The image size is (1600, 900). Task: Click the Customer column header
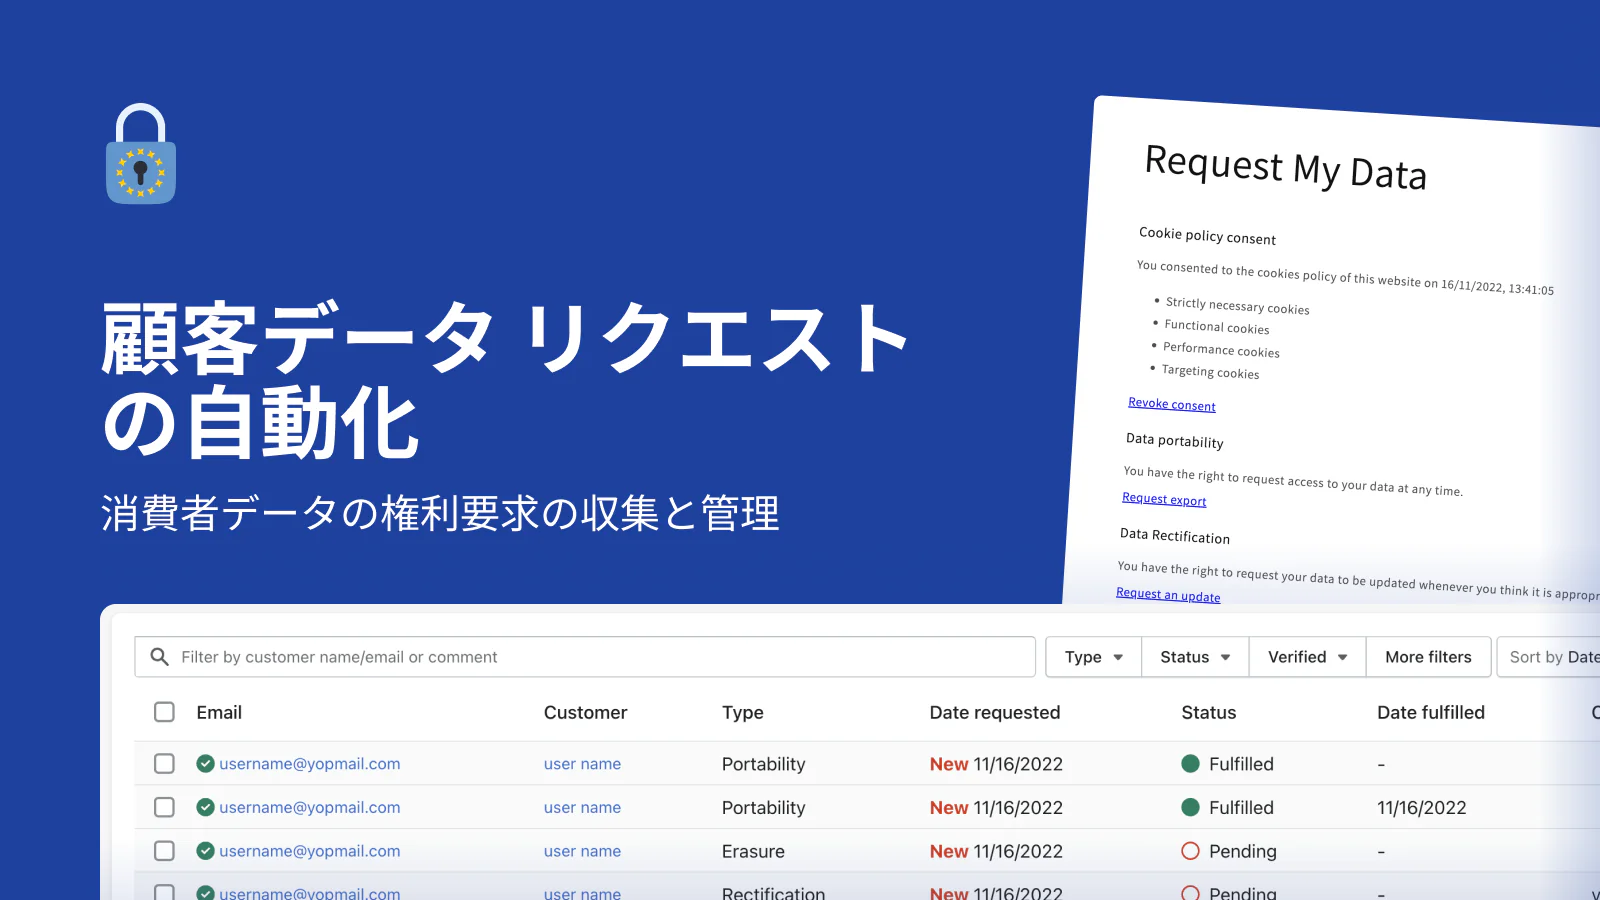pos(585,712)
